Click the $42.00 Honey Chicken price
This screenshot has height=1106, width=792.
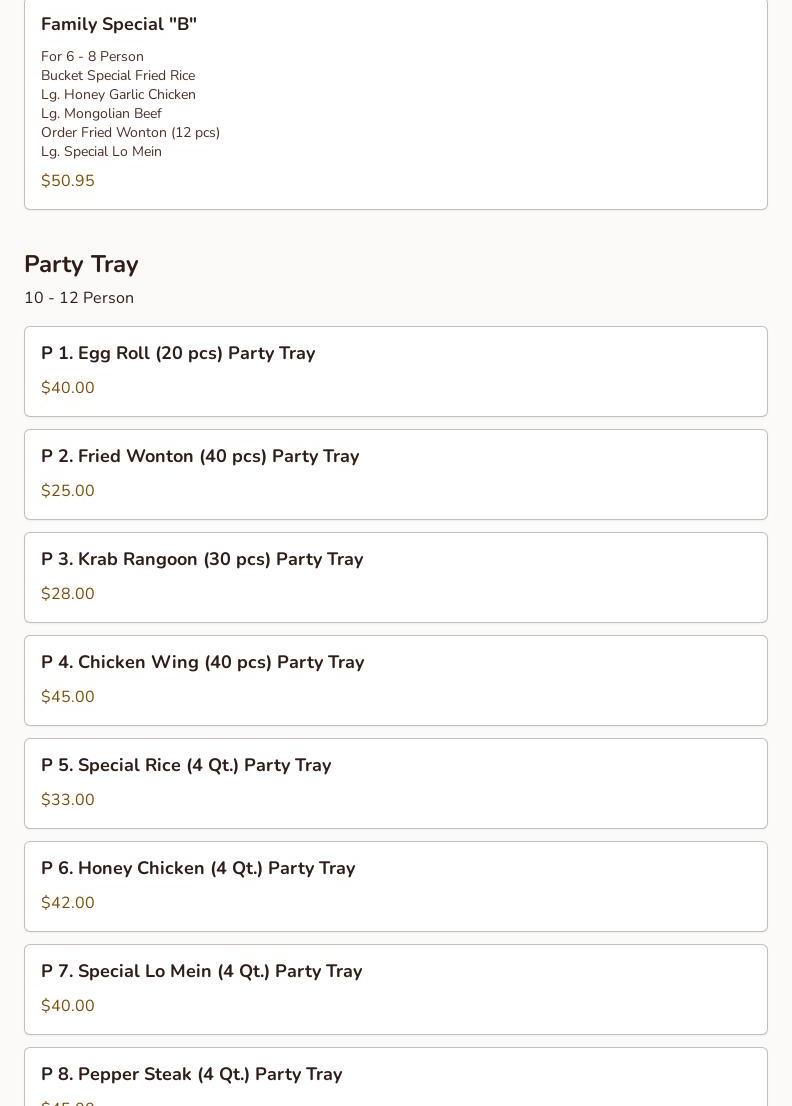click(x=68, y=903)
